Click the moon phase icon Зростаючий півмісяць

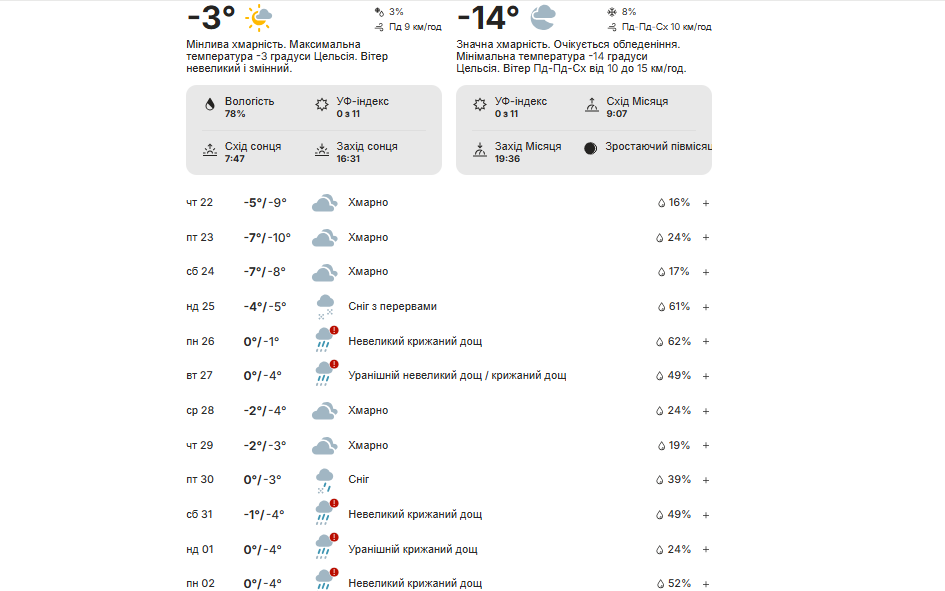[x=591, y=148]
